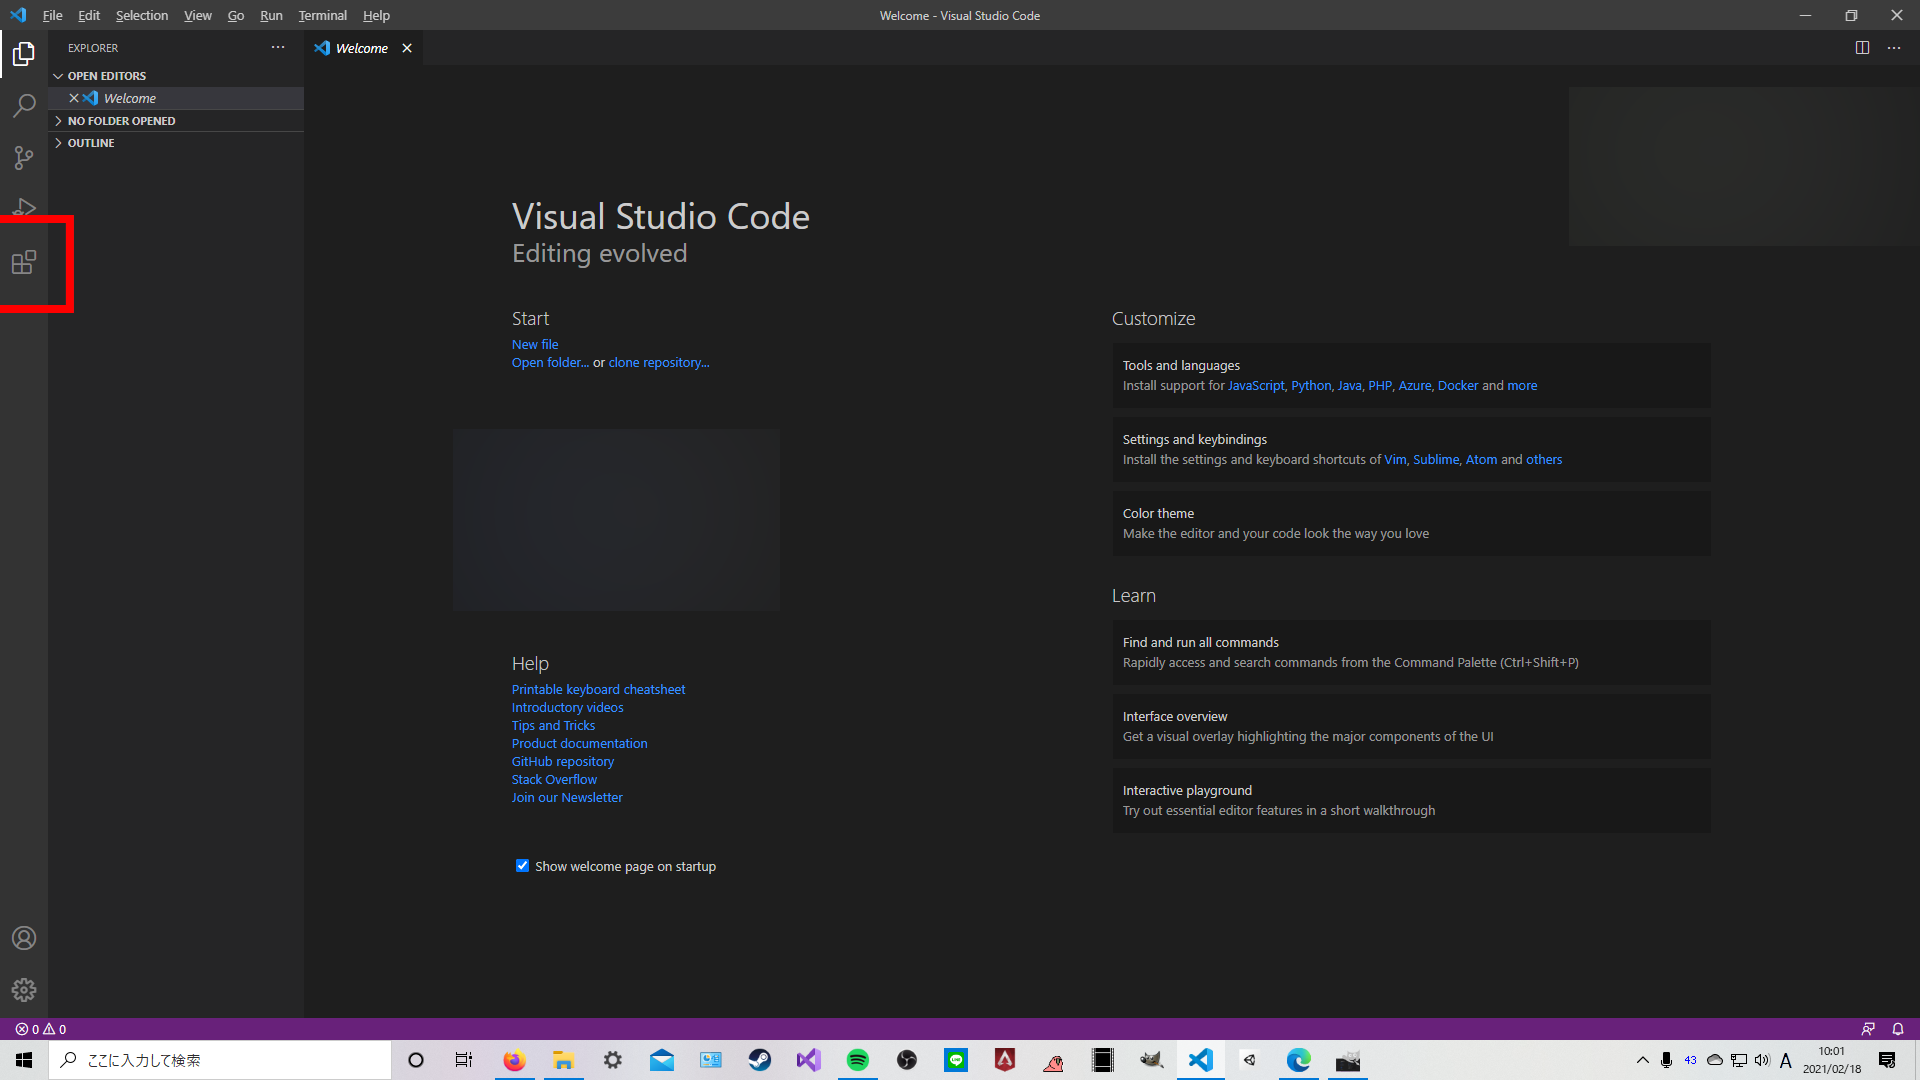Click the Windows taskbar search field
The image size is (1920, 1080).
click(200, 1060)
